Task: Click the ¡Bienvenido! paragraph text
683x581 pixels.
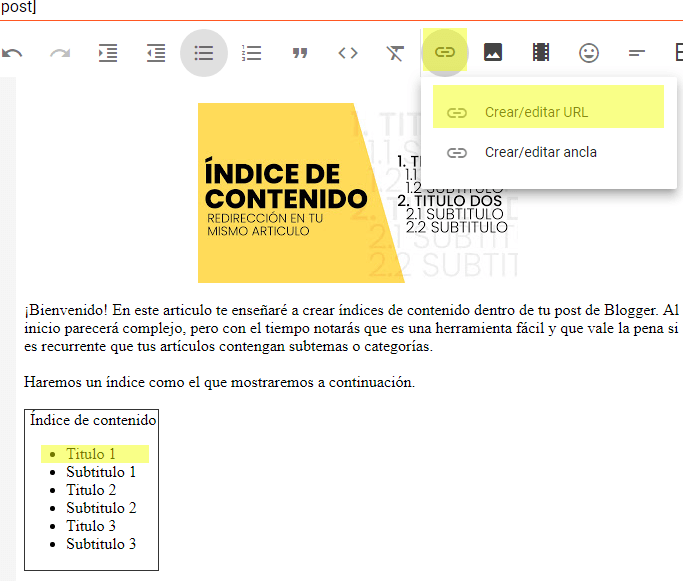Action: point(352,328)
